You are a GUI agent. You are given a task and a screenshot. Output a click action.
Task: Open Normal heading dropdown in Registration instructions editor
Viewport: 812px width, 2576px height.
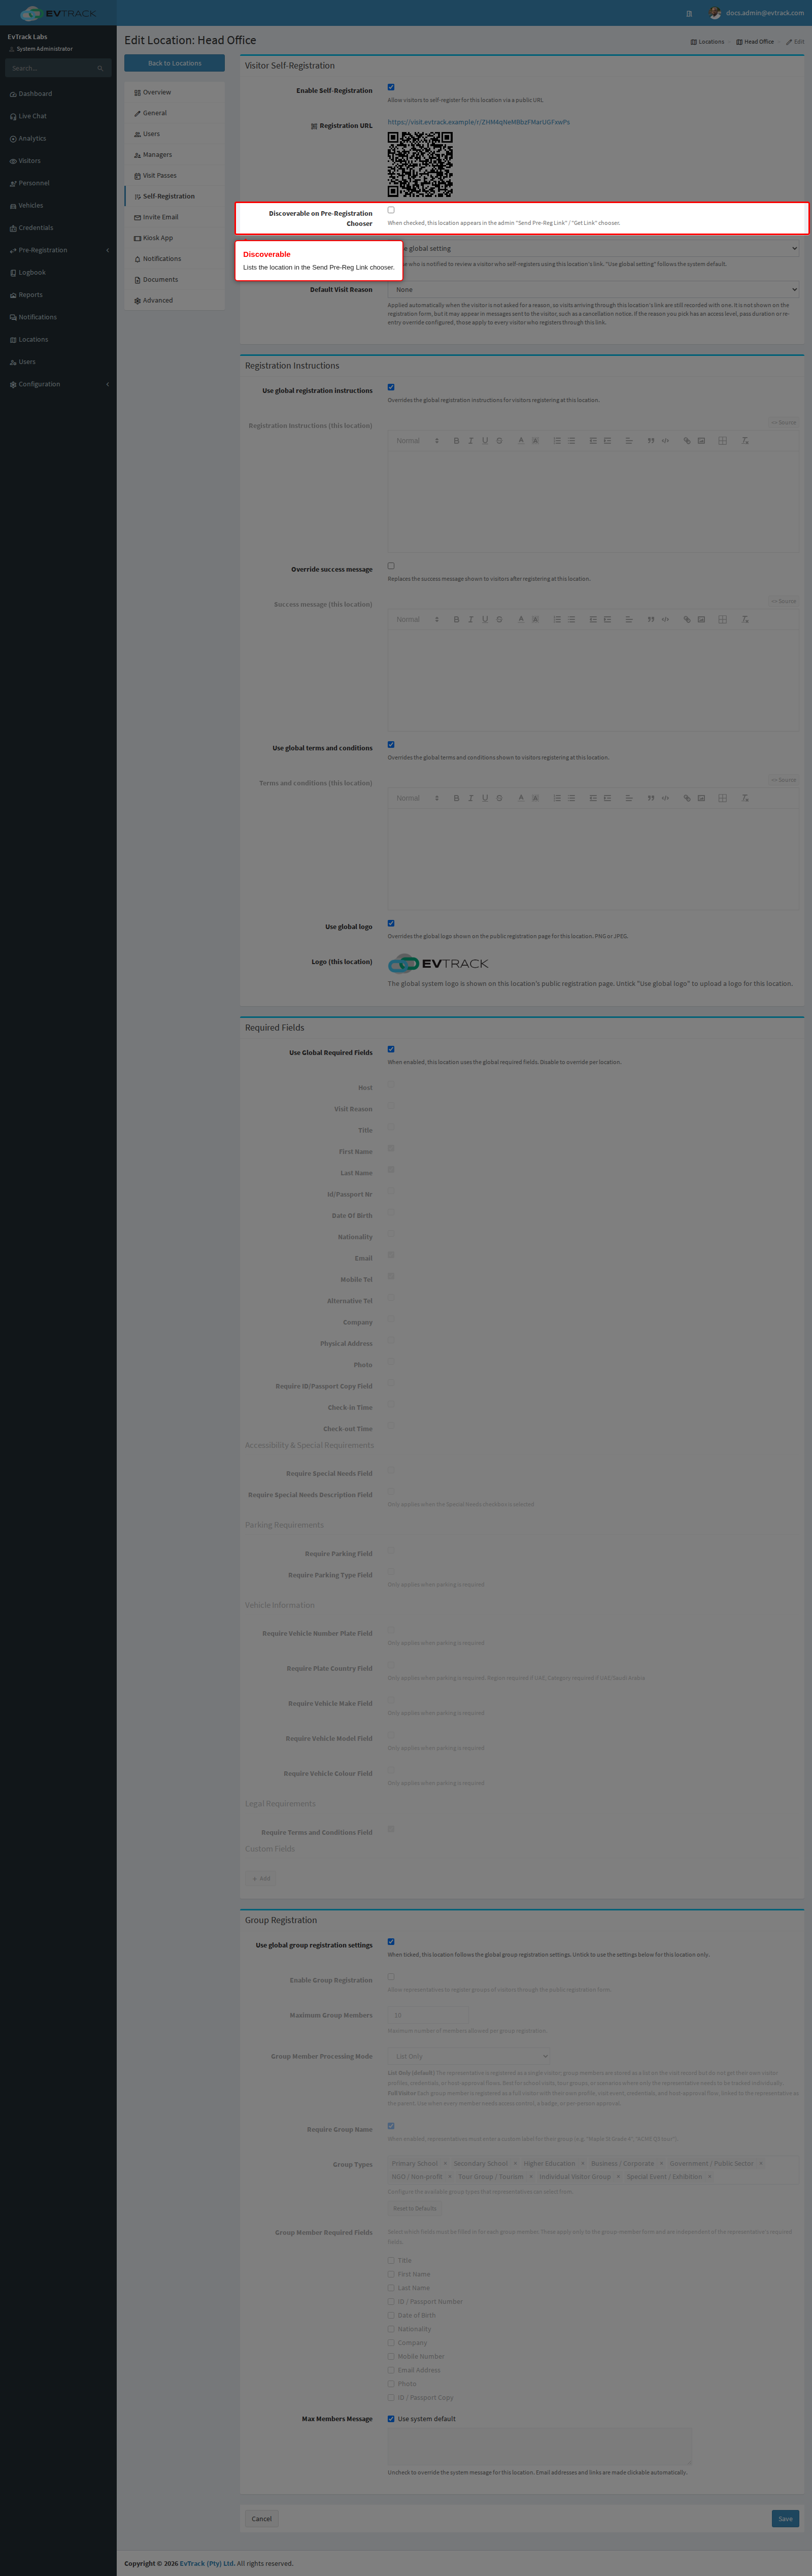pos(417,441)
